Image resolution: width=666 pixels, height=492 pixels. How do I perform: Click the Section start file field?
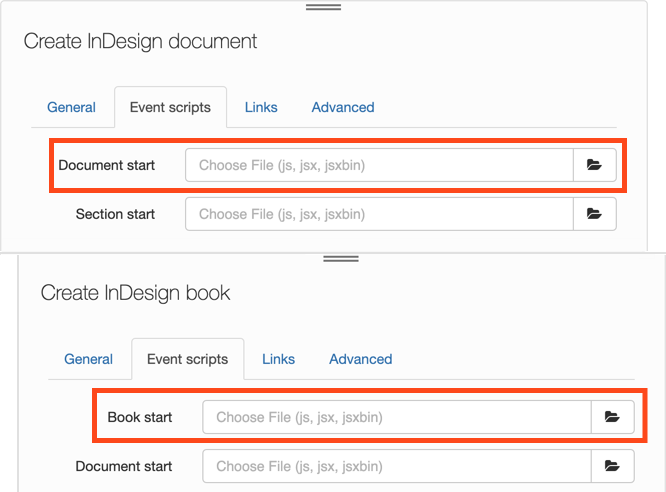379,214
